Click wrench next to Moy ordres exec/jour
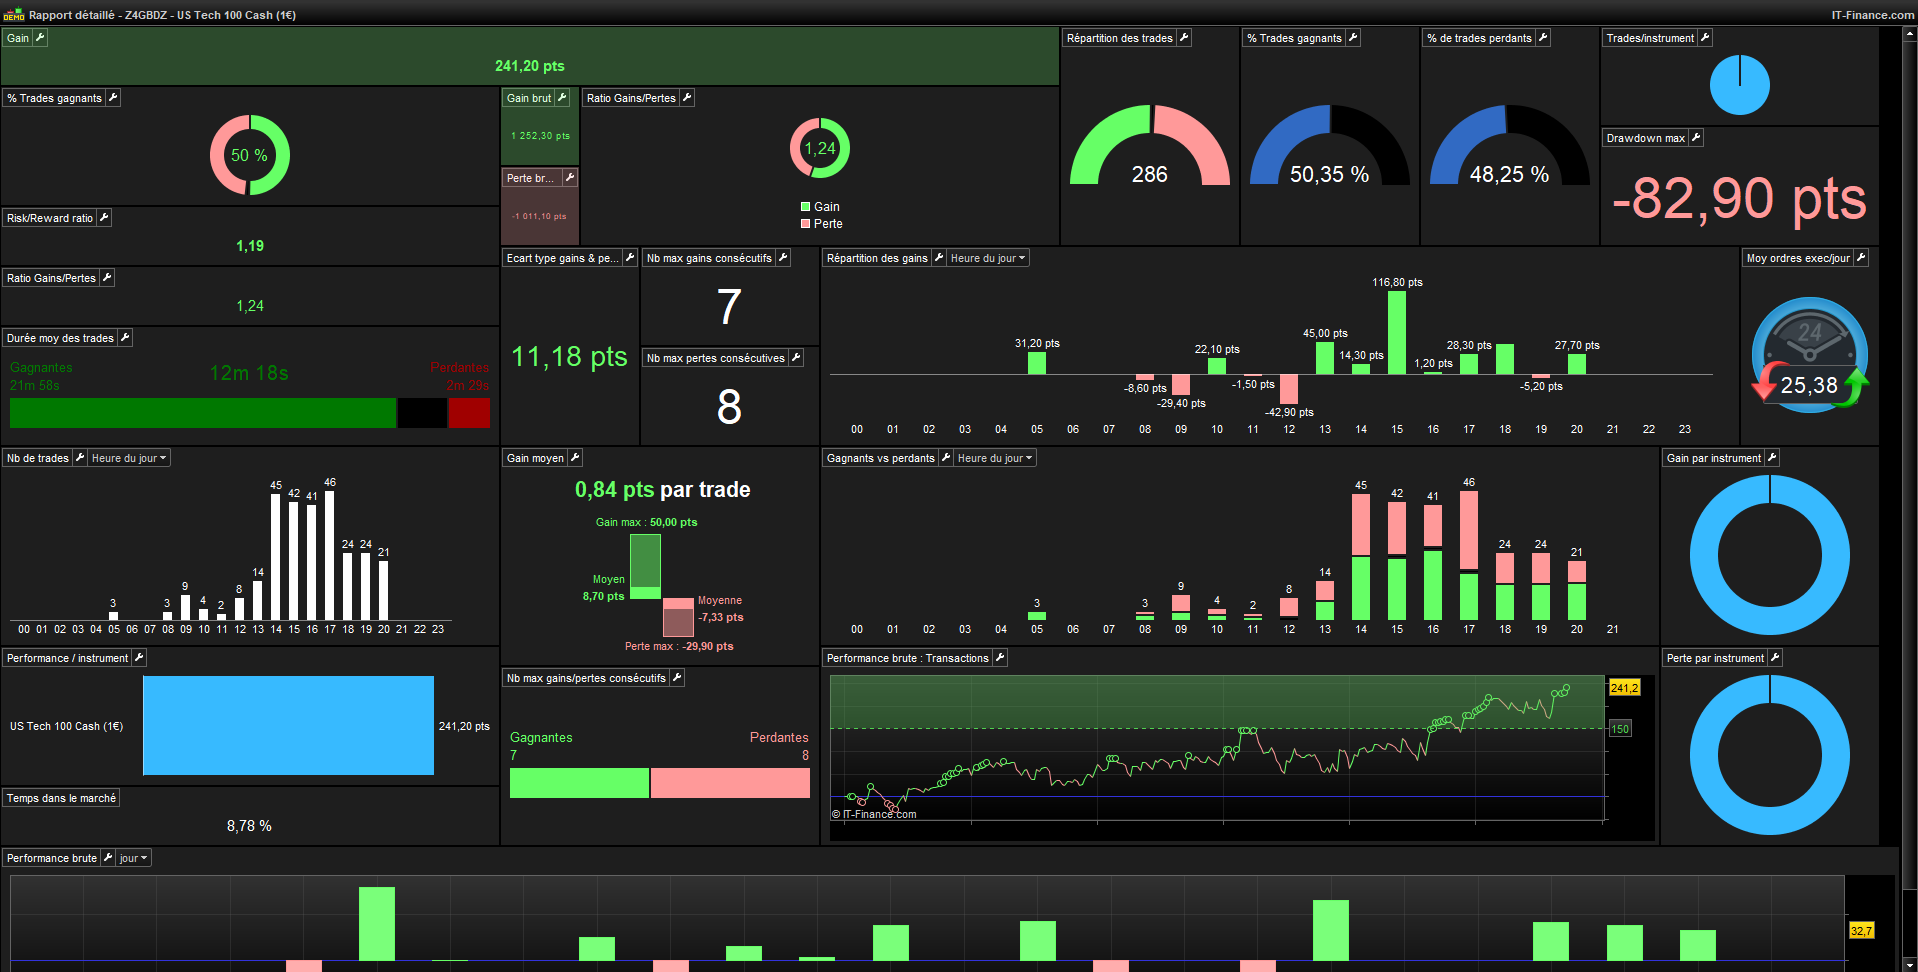This screenshot has height=972, width=1918. [x=1861, y=258]
